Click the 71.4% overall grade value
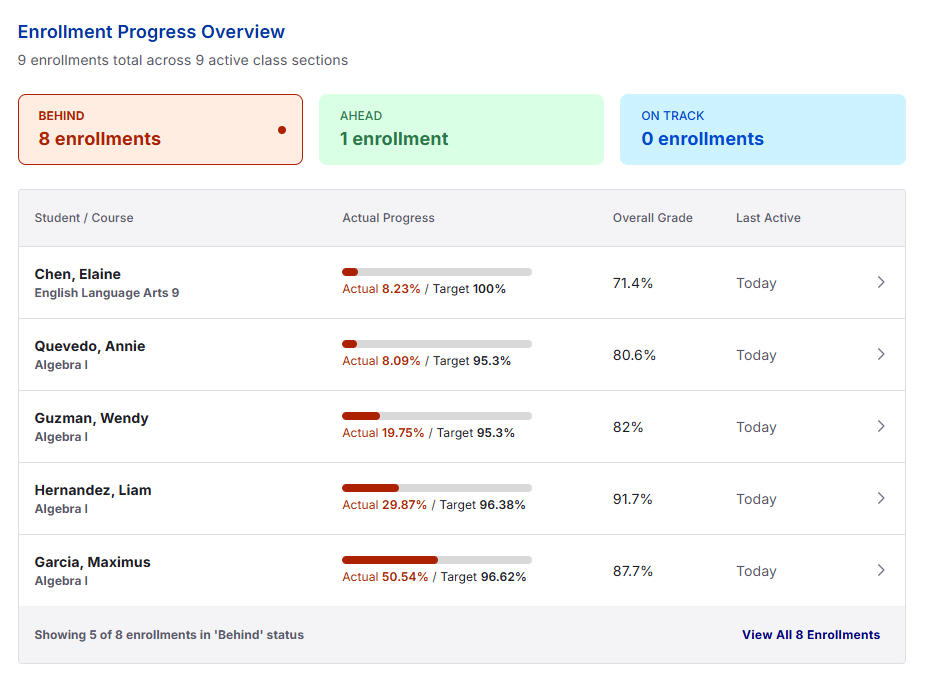The height and width of the screenshot is (674, 925). (x=632, y=283)
